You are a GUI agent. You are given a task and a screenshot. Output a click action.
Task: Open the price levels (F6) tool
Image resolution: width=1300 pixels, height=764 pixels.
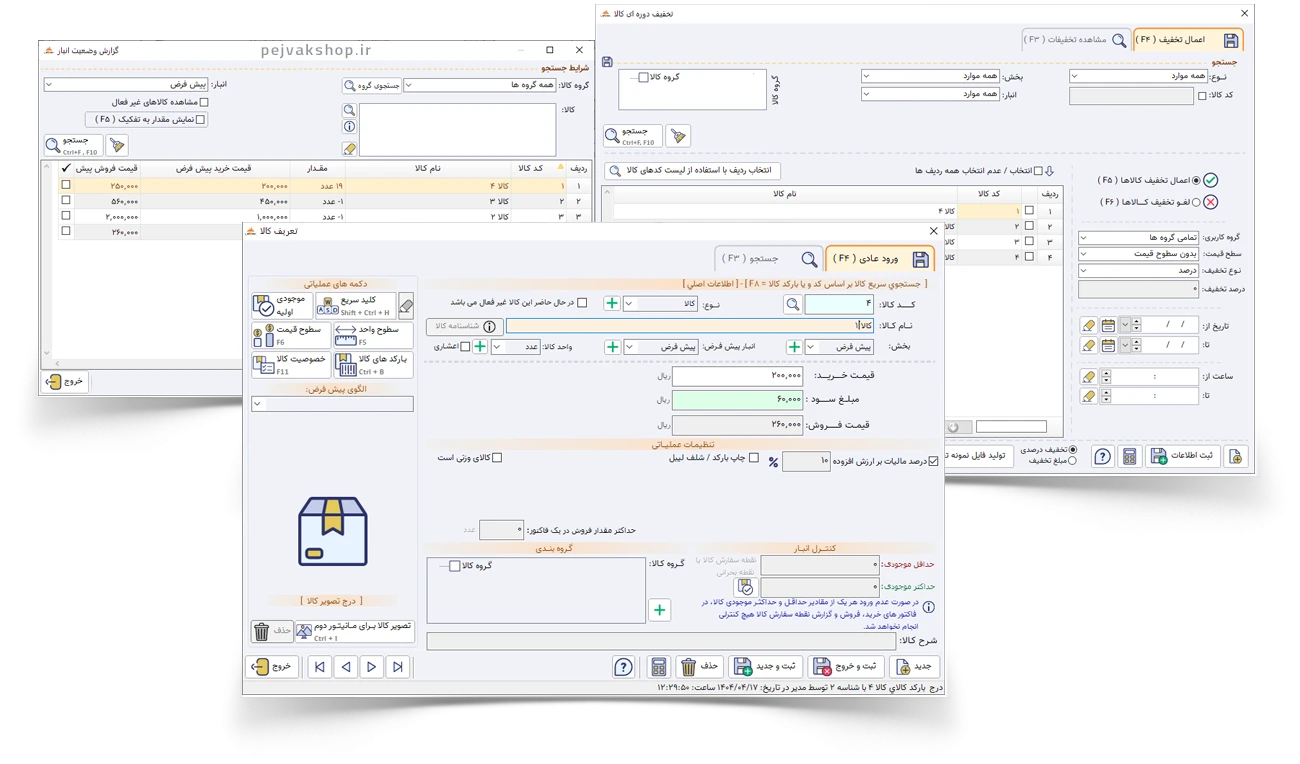click(290, 335)
